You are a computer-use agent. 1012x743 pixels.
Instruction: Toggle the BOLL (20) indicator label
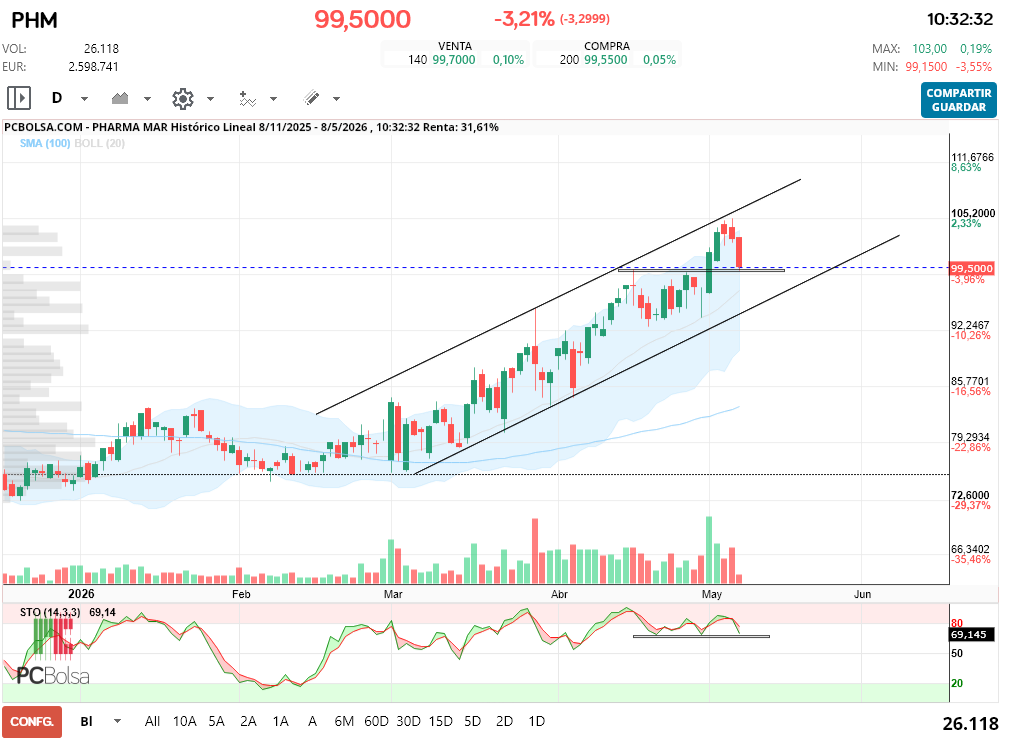(x=100, y=143)
